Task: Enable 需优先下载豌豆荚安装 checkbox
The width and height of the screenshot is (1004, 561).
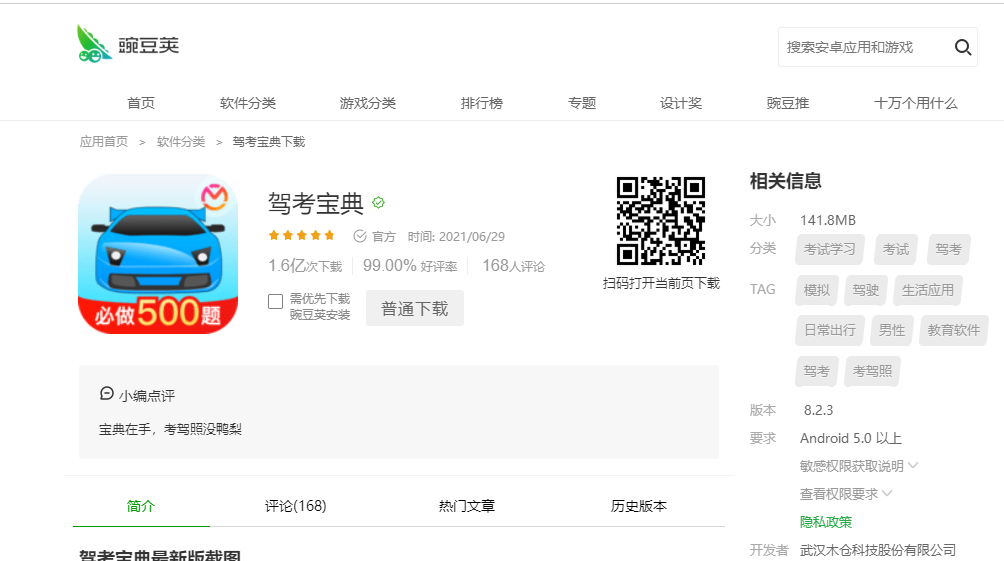Action: [275, 302]
